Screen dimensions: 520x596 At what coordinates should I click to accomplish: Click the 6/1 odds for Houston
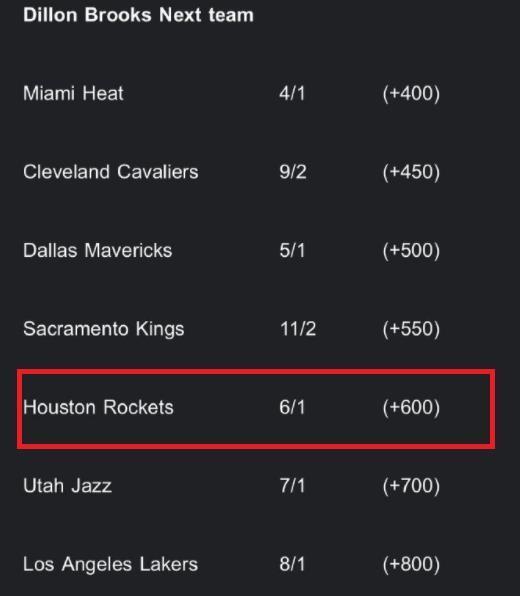(x=292, y=407)
